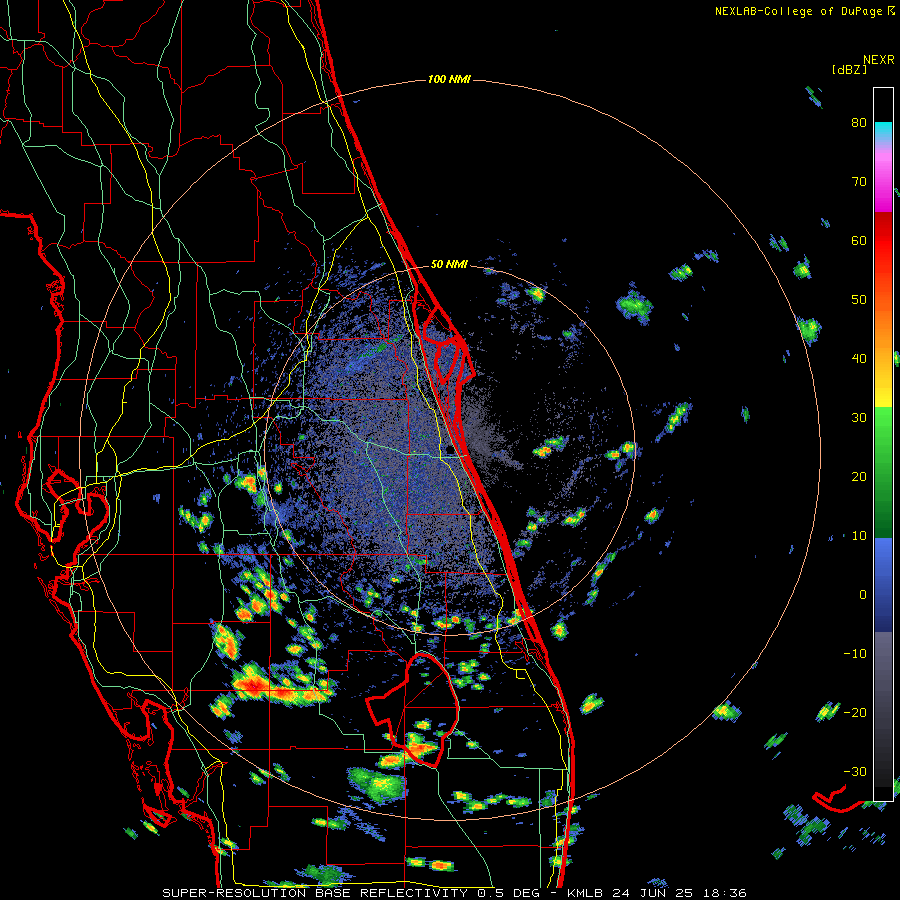Click the -20 value on the dBZ scale
The image size is (900, 900).
pyautogui.click(x=855, y=712)
